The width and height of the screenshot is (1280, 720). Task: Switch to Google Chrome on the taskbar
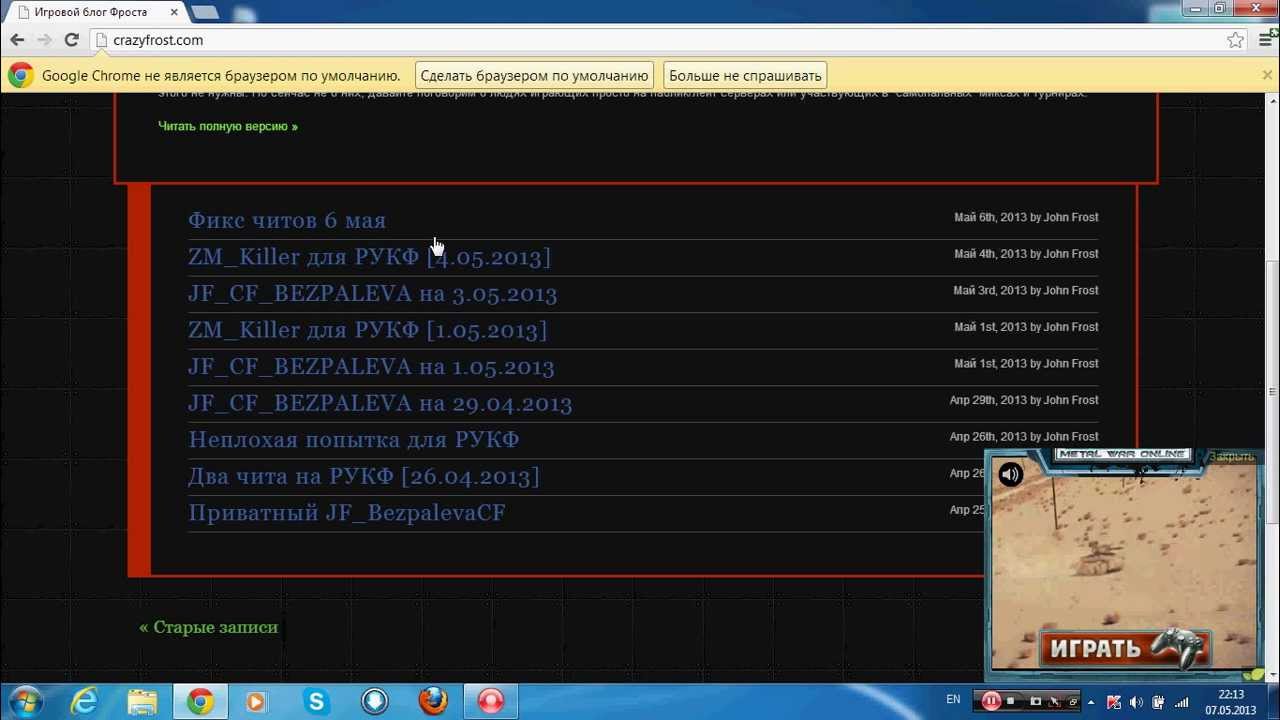coord(200,702)
